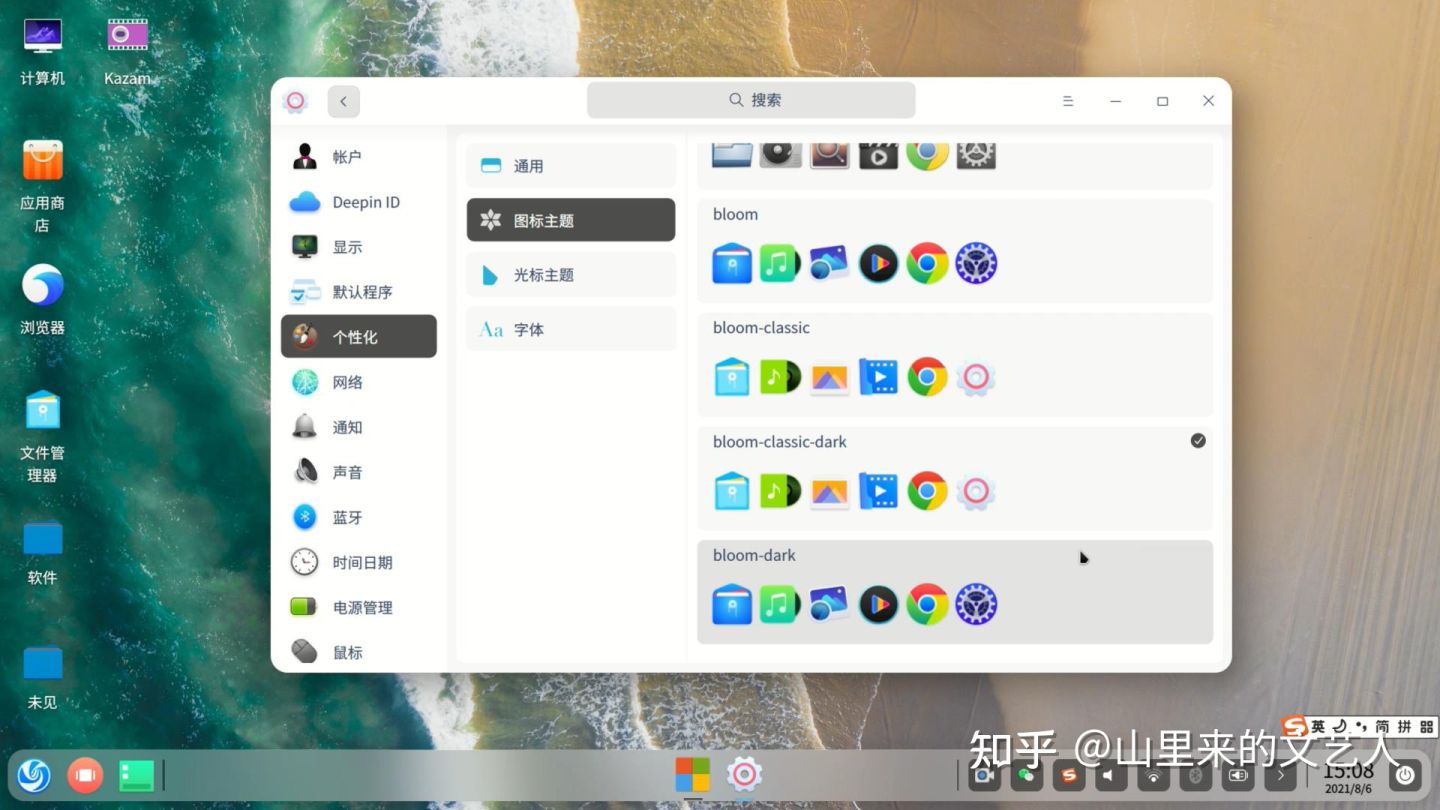Toggle the moon half-width mode in Sogou bar
The image size is (1440, 810).
coord(1340,727)
